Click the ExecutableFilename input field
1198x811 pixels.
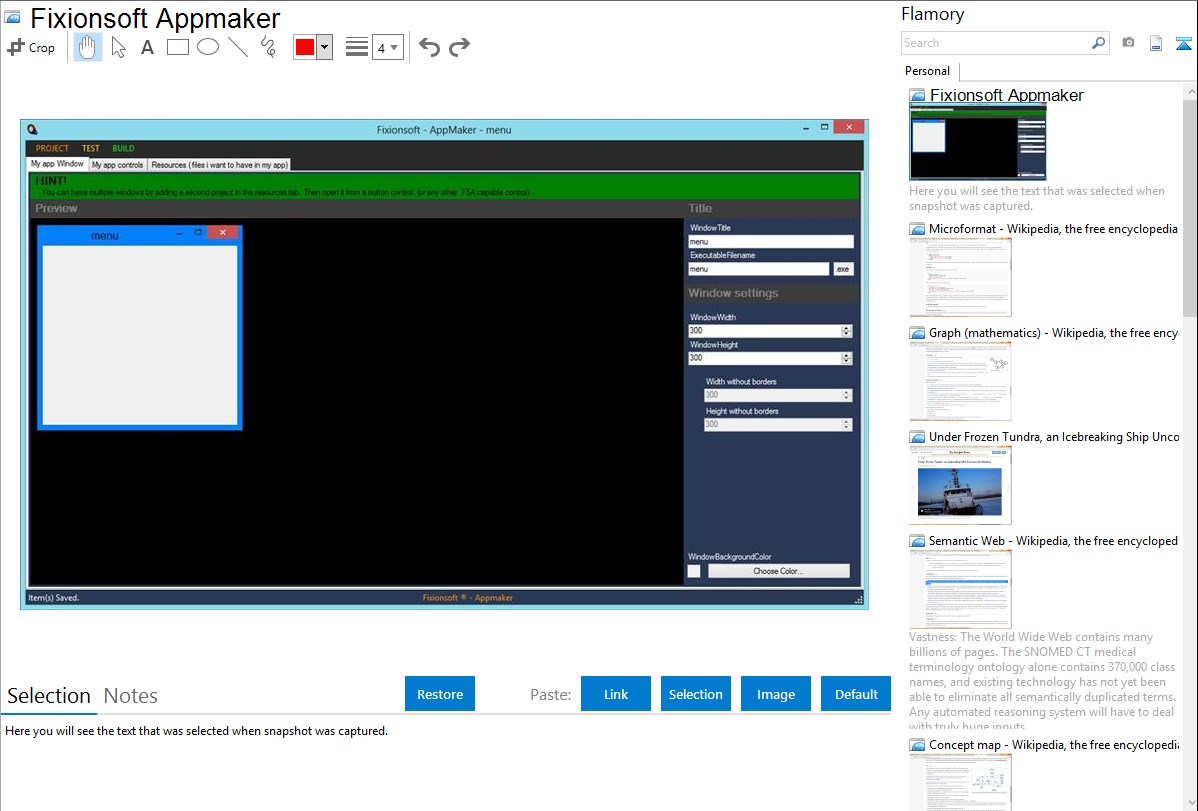click(758, 269)
